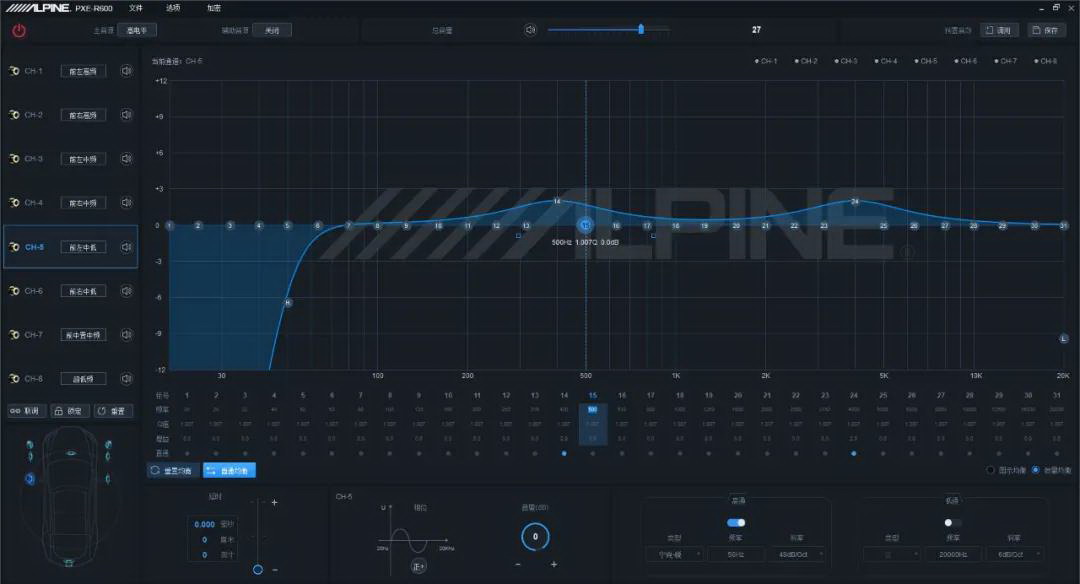
Task: Increase channel gain with plus icon
Action: pos(554,564)
